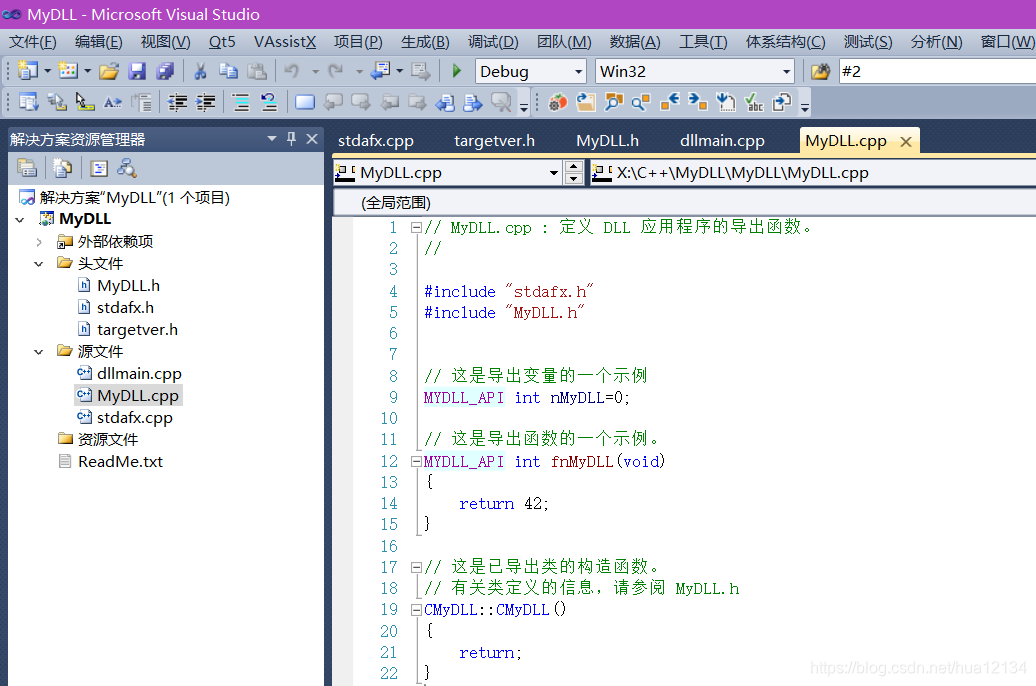
Task: Open the MyDLL.cpp file navigation dropdown
Action: [x=554, y=173]
